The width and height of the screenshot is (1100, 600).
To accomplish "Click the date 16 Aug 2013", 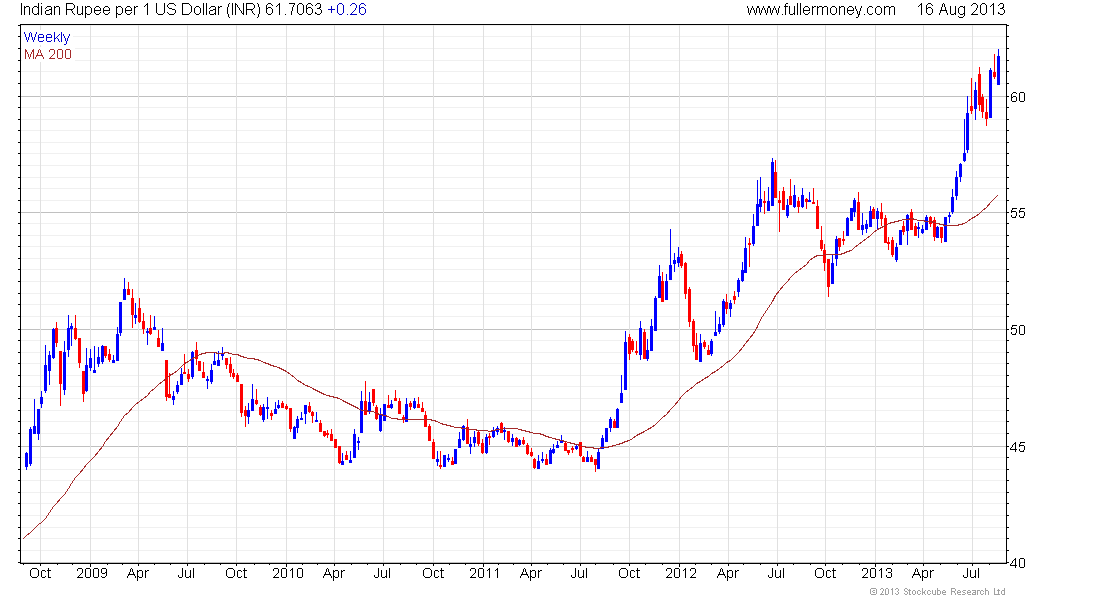I will (960, 10).
